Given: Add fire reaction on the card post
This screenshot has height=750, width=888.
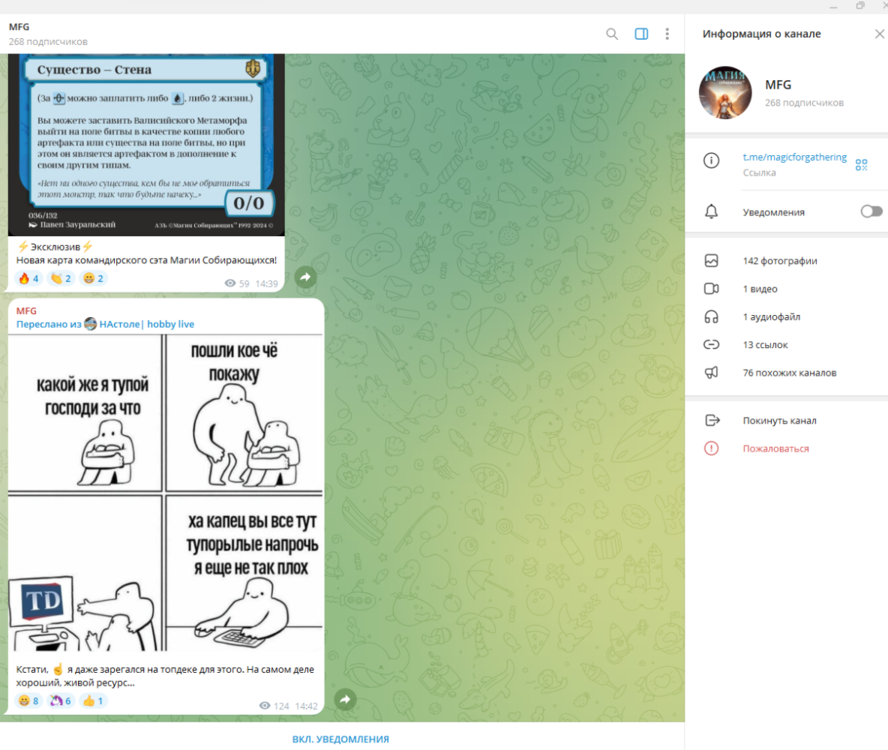Looking at the screenshot, I should (x=29, y=278).
